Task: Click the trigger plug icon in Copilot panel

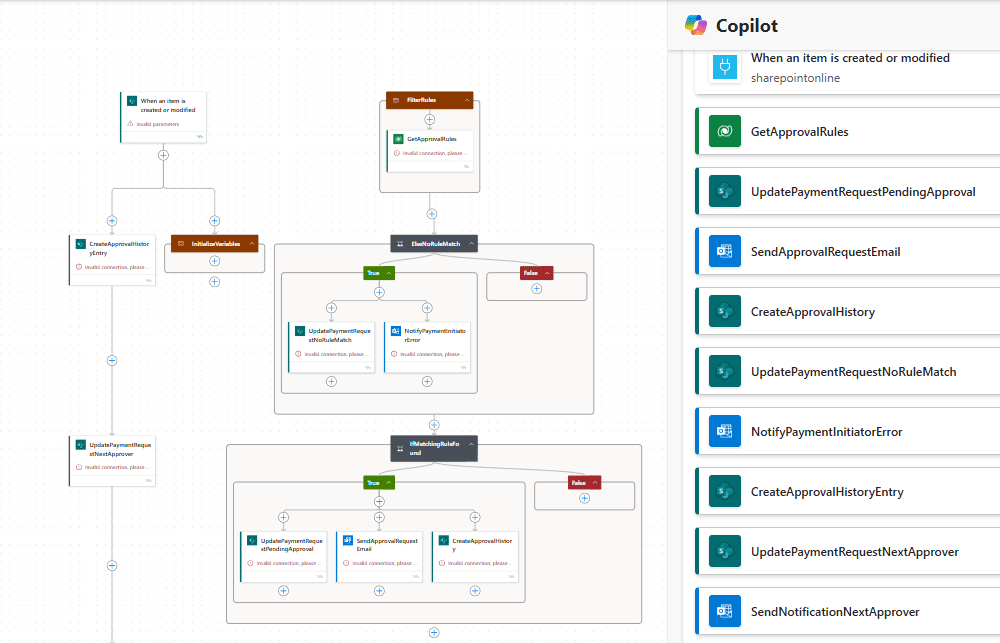Action: point(725,67)
